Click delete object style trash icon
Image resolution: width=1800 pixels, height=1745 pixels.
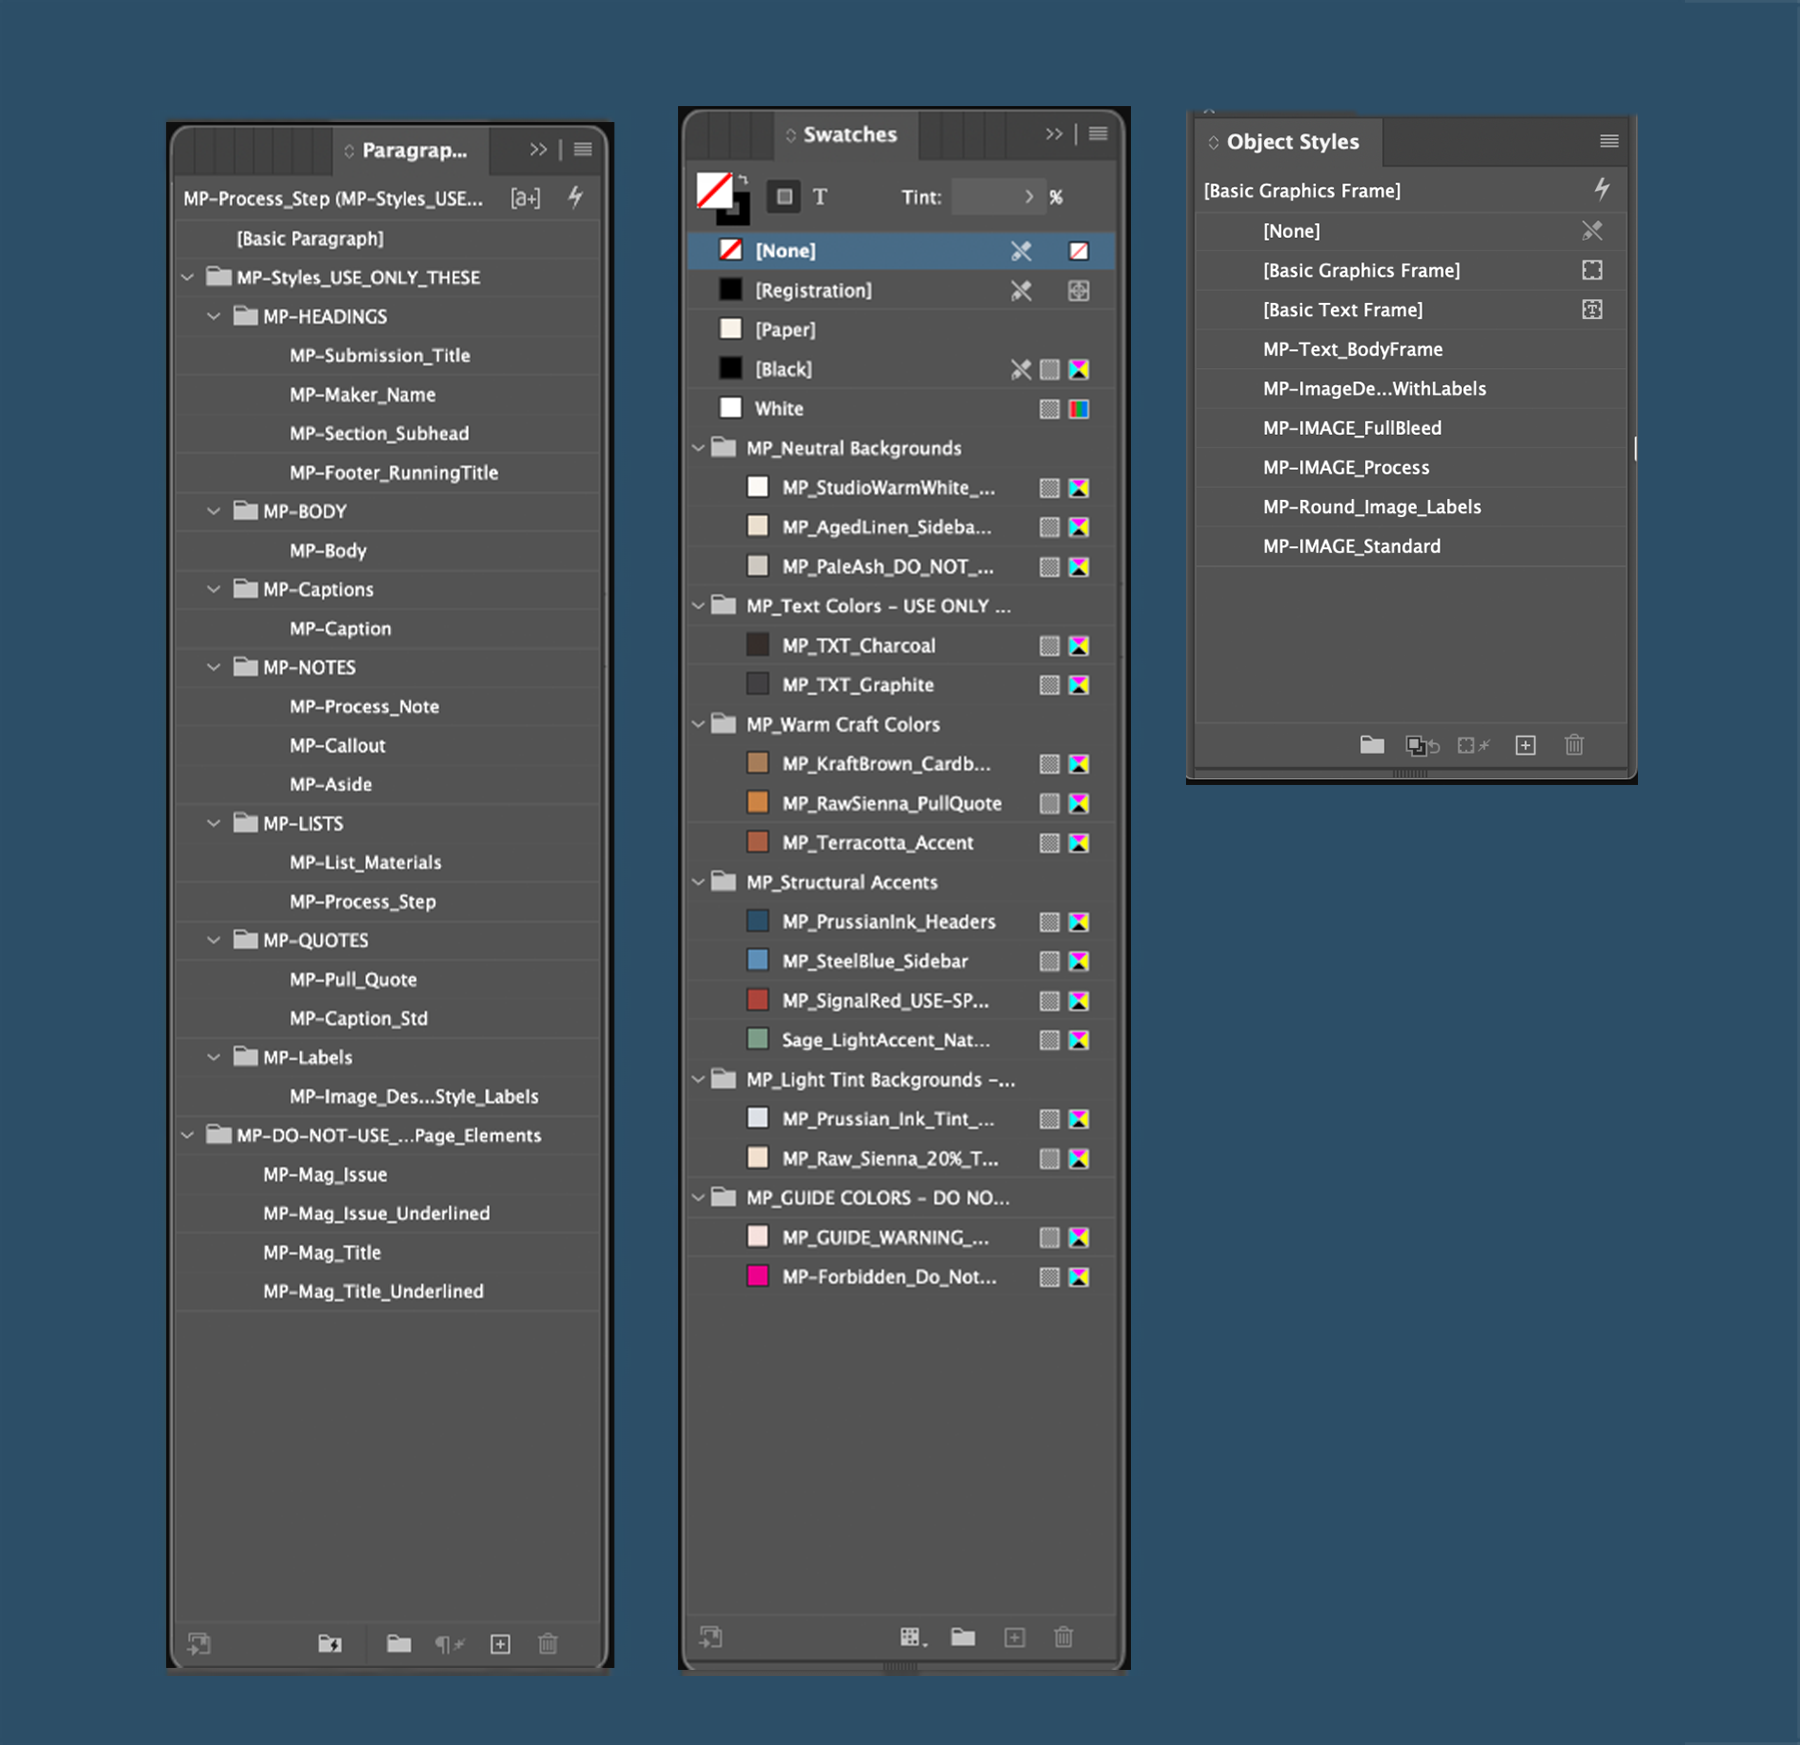(x=1574, y=745)
